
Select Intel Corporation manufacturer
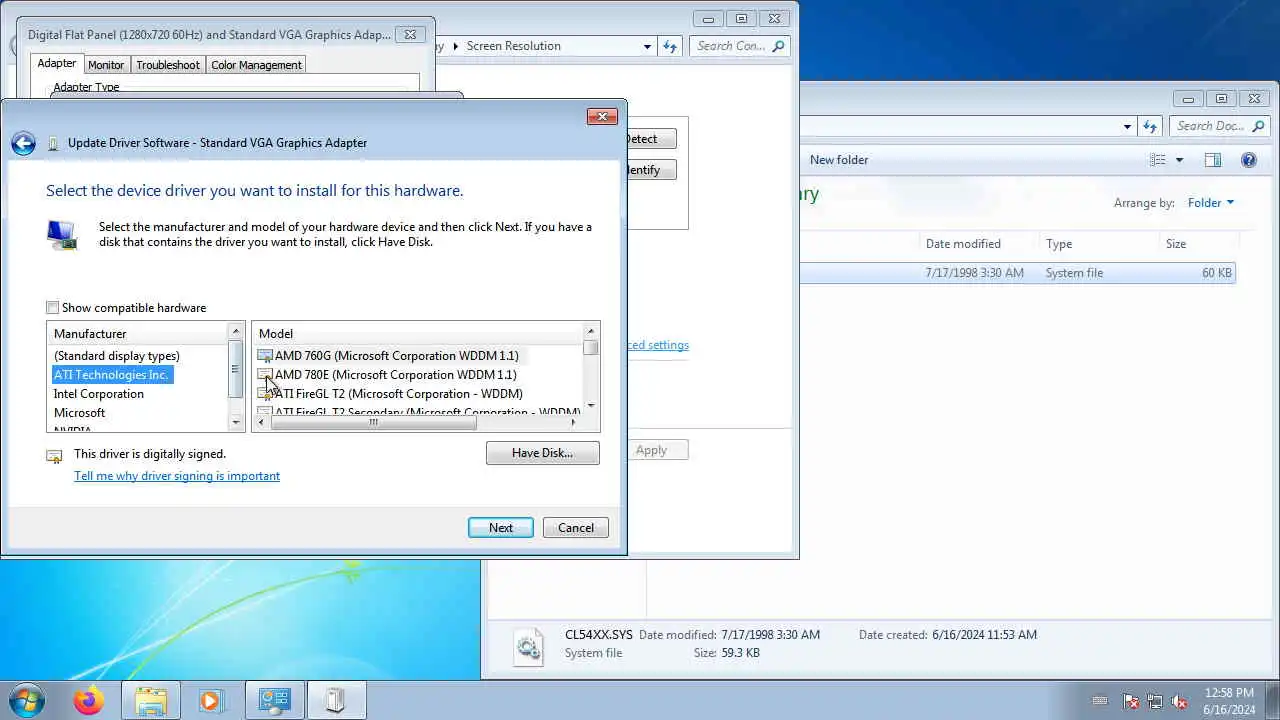click(x=99, y=394)
